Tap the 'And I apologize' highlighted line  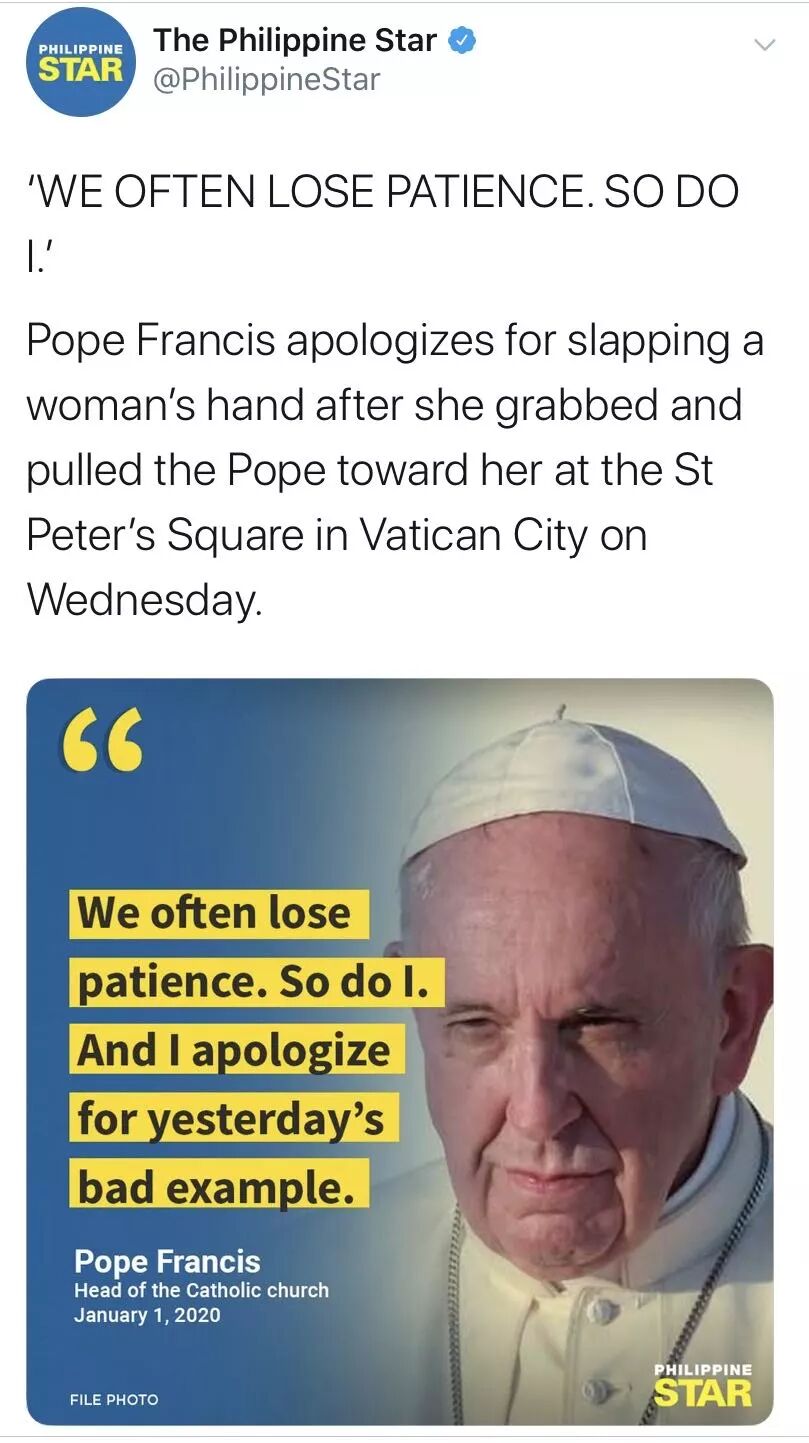[x=237, y=1050]
